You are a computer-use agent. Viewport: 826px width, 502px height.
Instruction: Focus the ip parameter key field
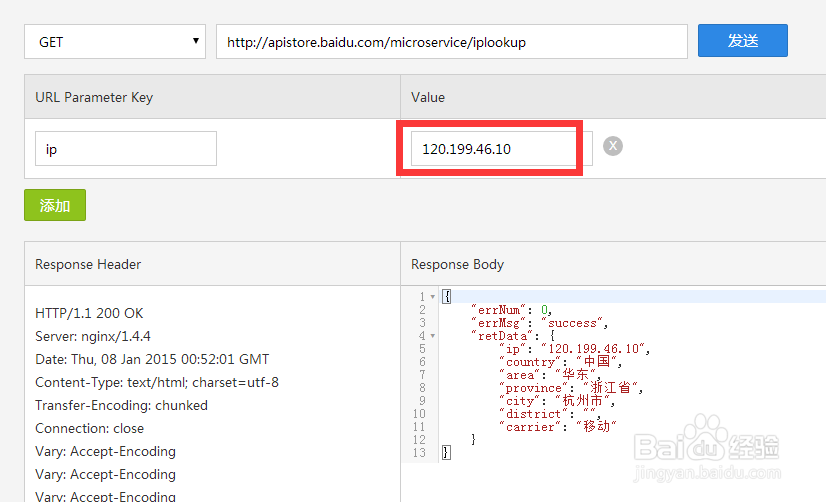coord(126,149)
